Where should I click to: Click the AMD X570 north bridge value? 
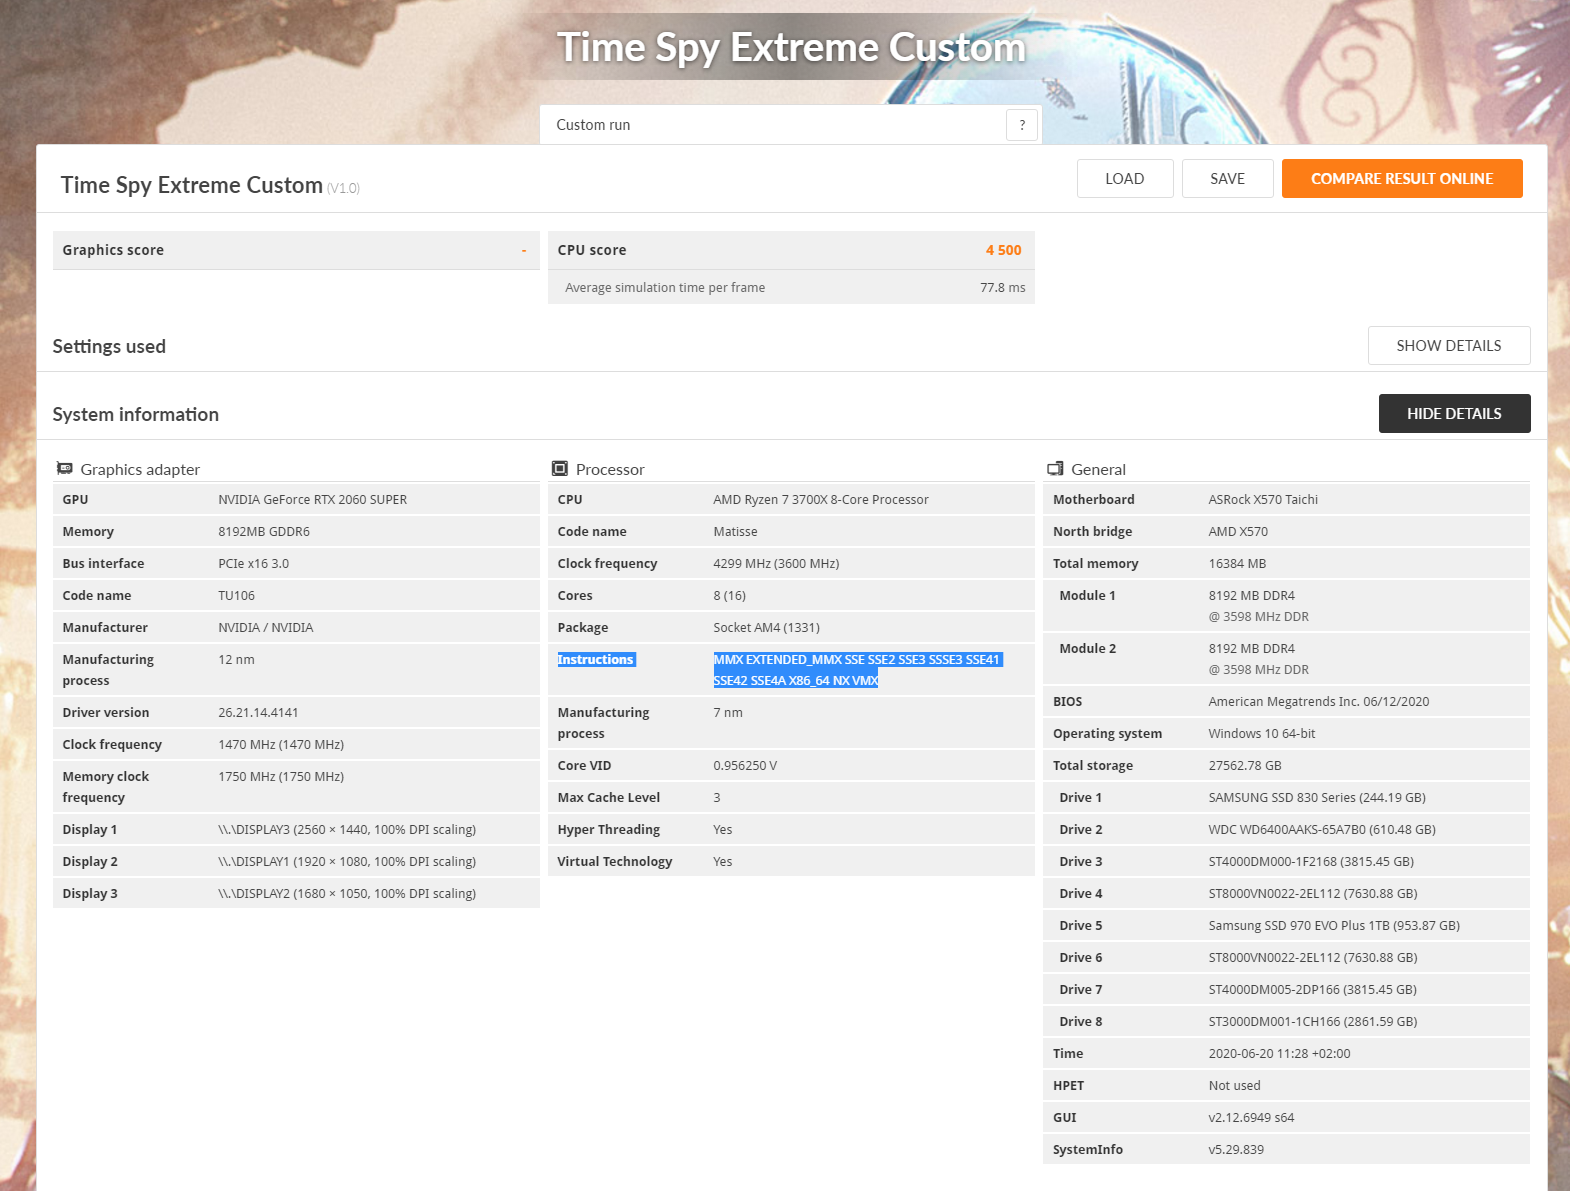1238,531
